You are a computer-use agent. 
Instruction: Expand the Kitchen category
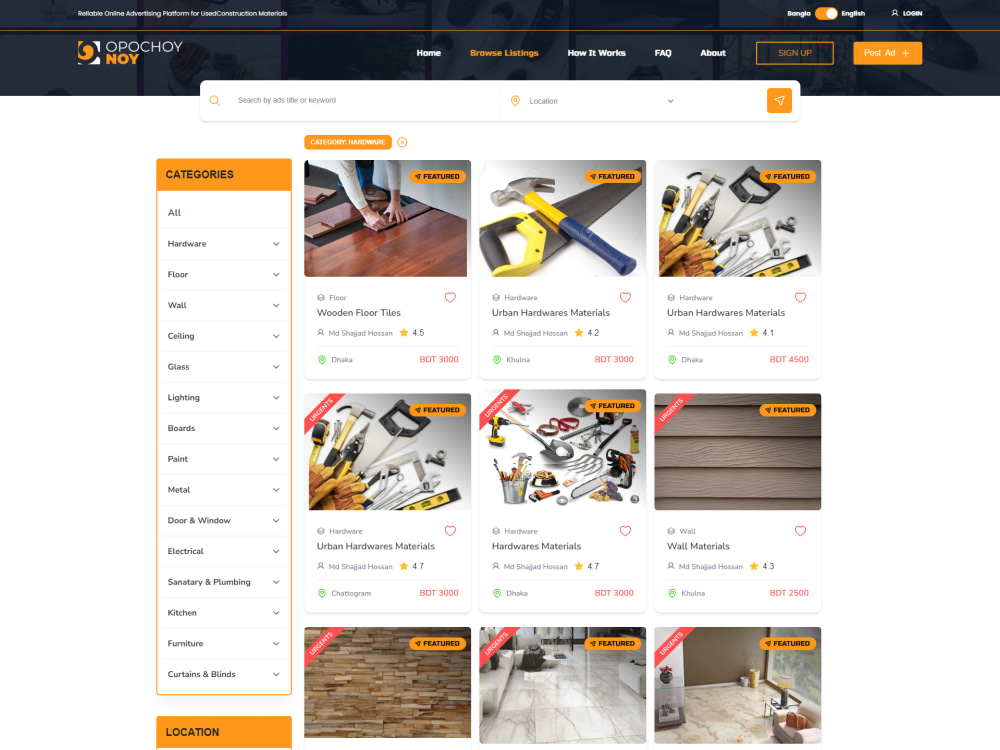tap(276, 613)
